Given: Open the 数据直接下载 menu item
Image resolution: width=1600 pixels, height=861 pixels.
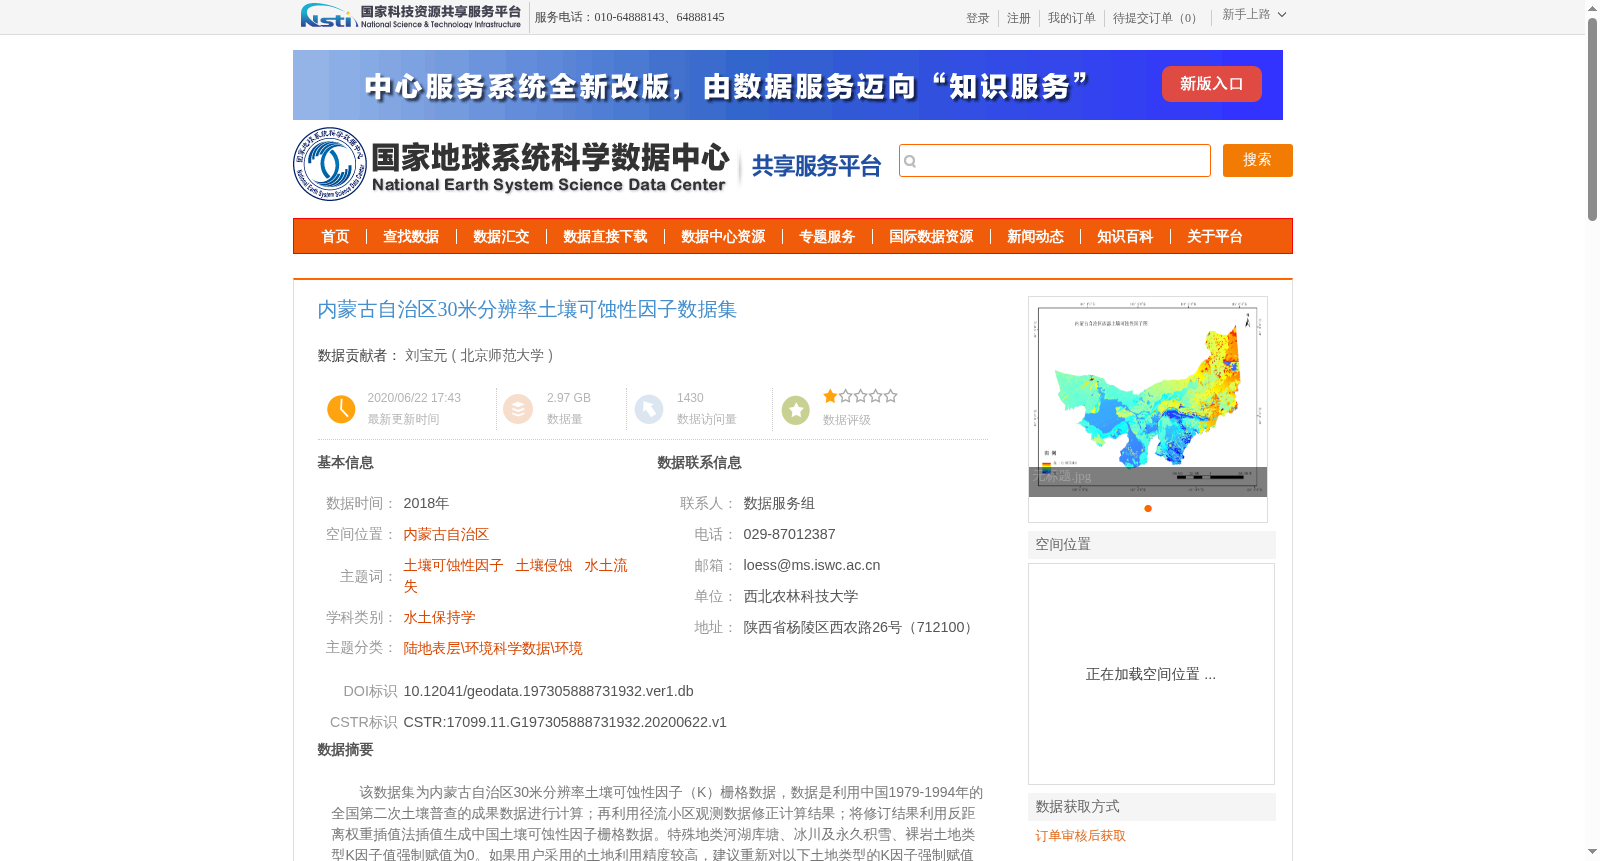Looking at the screenshot, I should [605, 237].
